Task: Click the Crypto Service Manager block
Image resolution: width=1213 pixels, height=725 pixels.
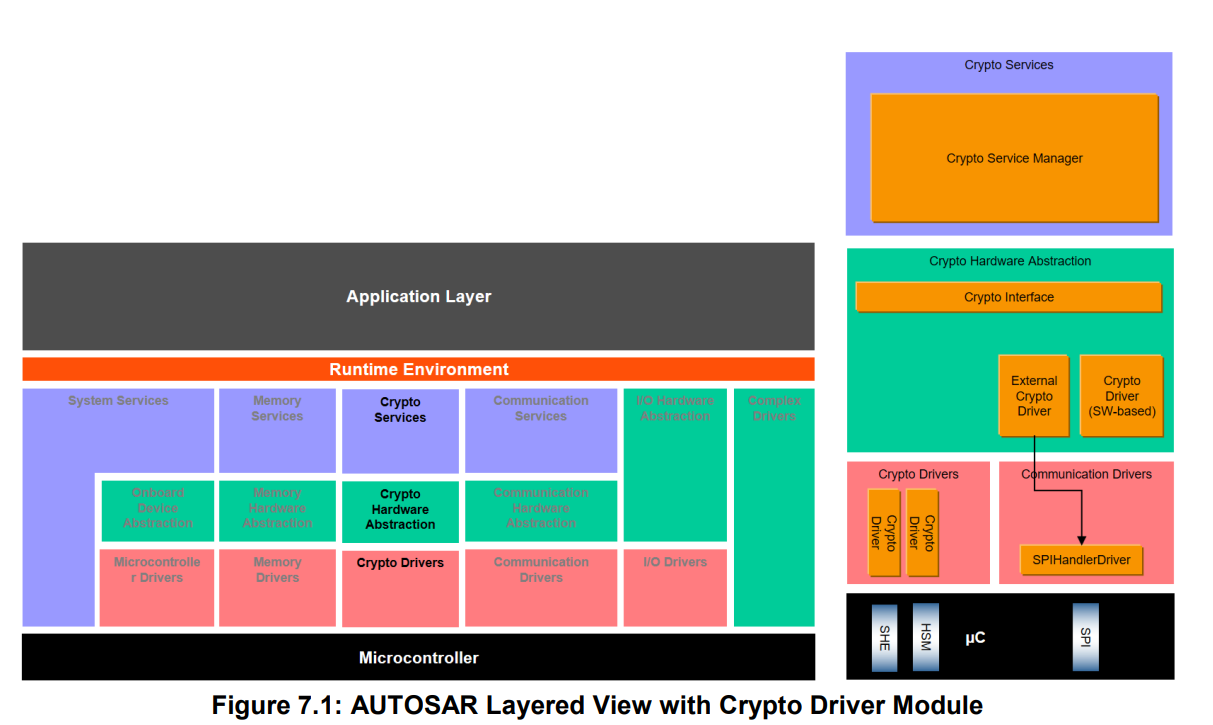Action: (x=1014, y=158)
